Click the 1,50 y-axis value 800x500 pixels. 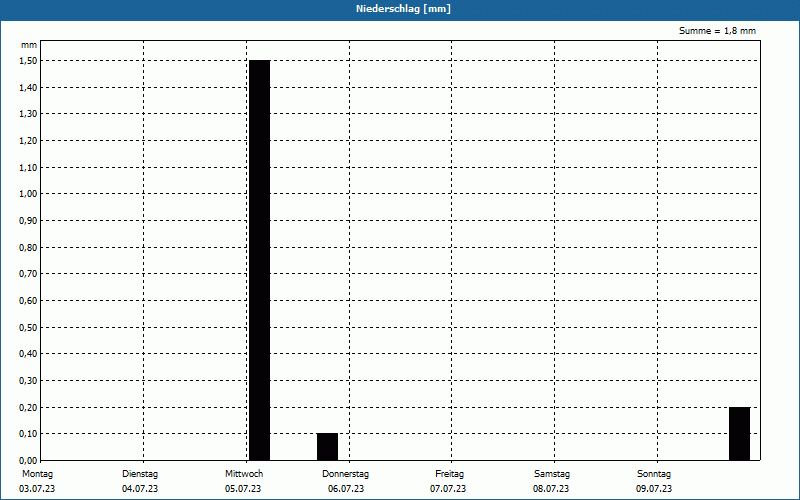point(28,61)
